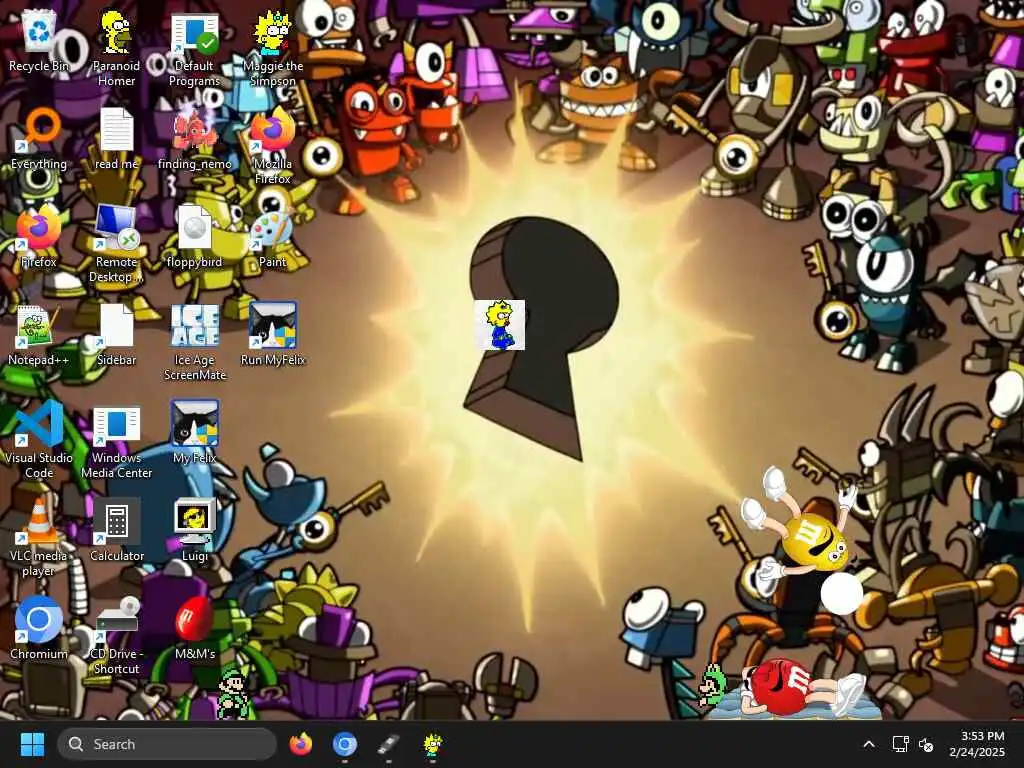The width and height of the screenshot is (1024, 768).
Task: Open the Windows Start menu
Action: (x=32, y=744)
